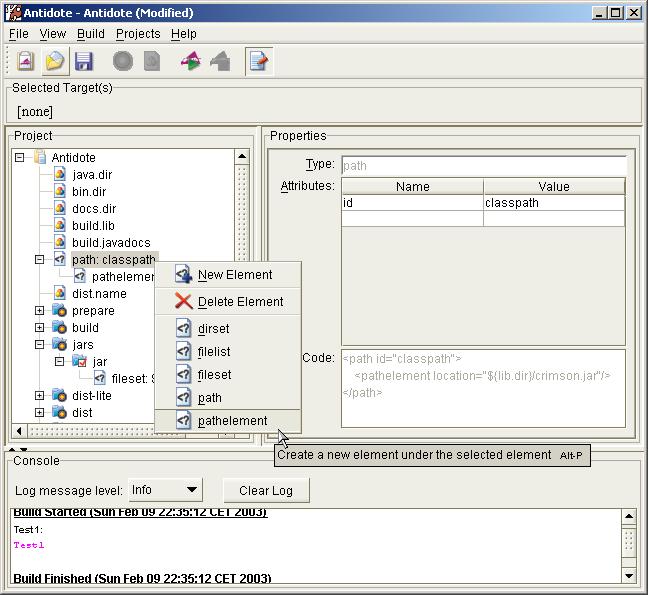The width and height of the screenshot is (648, 595).
Task: Click the New project toolbar icon
Action: (26, 62)
